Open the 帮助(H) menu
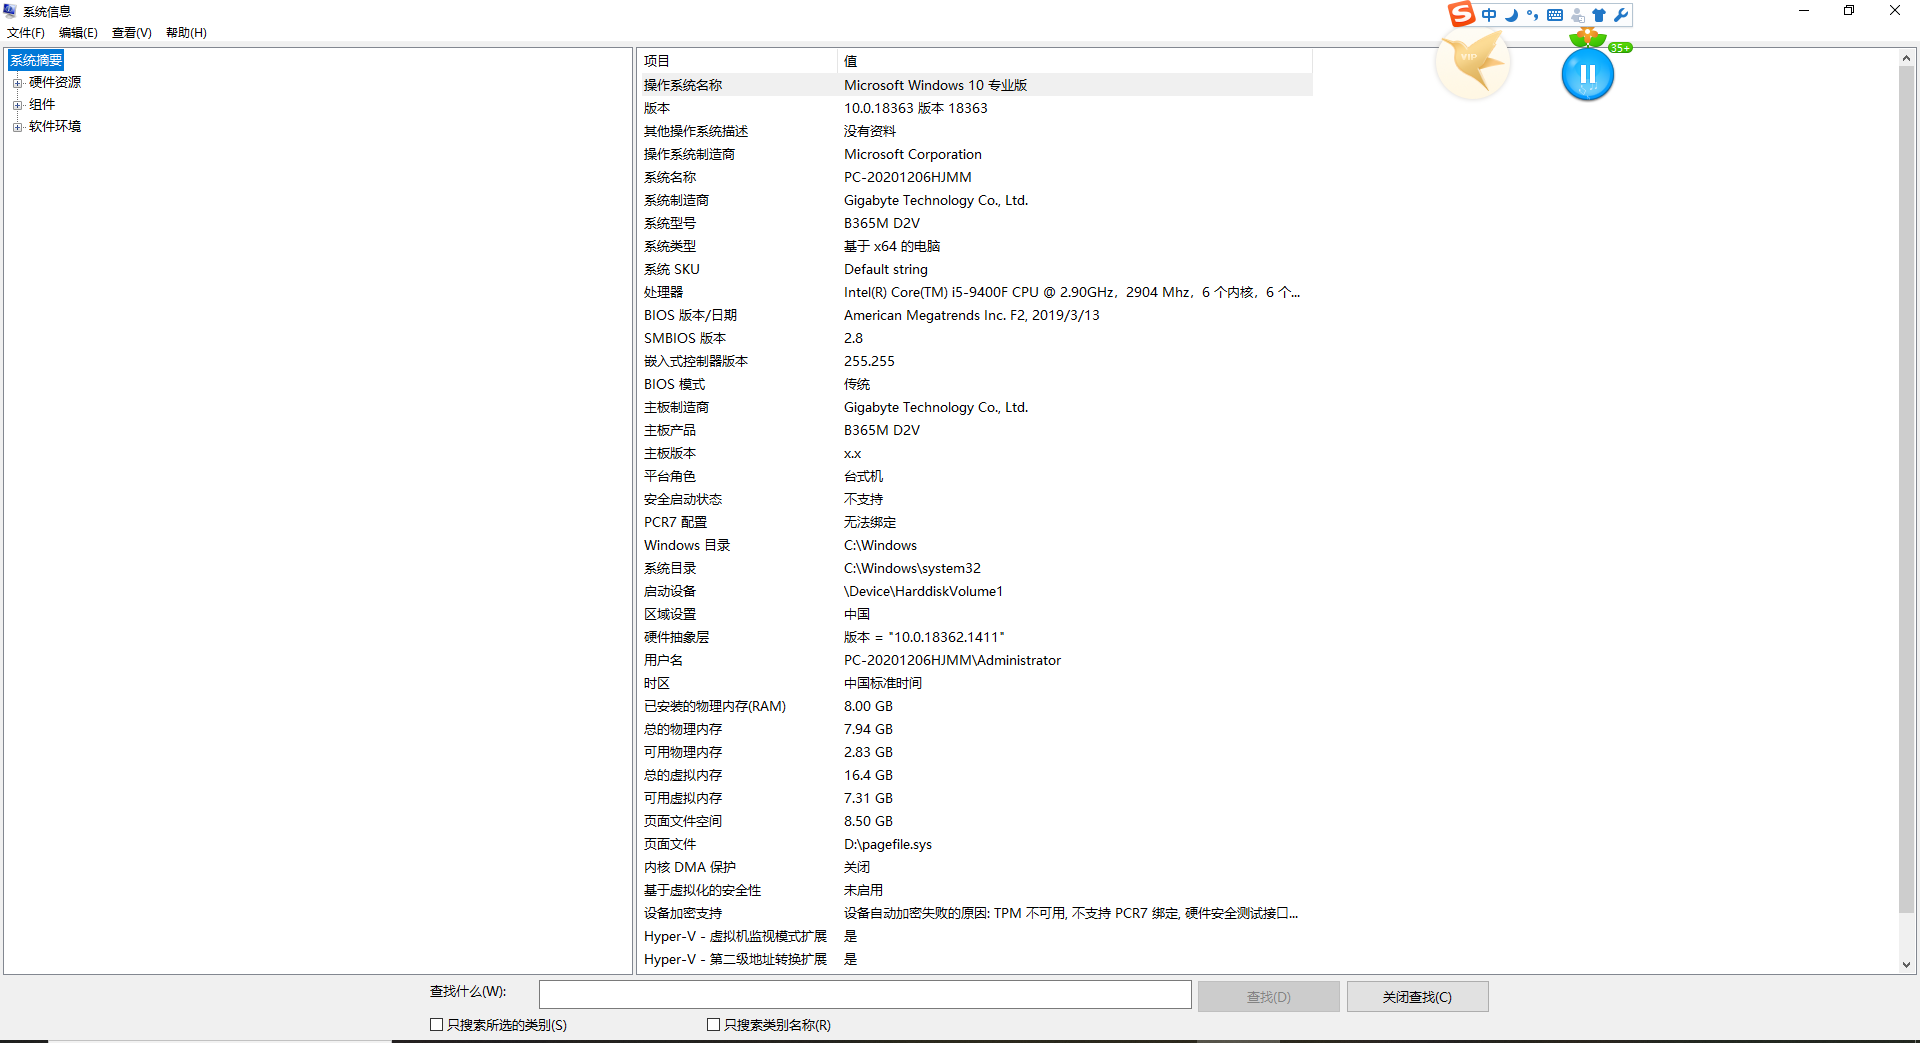The width and height of the screenshot is (1920, 1043). 186,33
